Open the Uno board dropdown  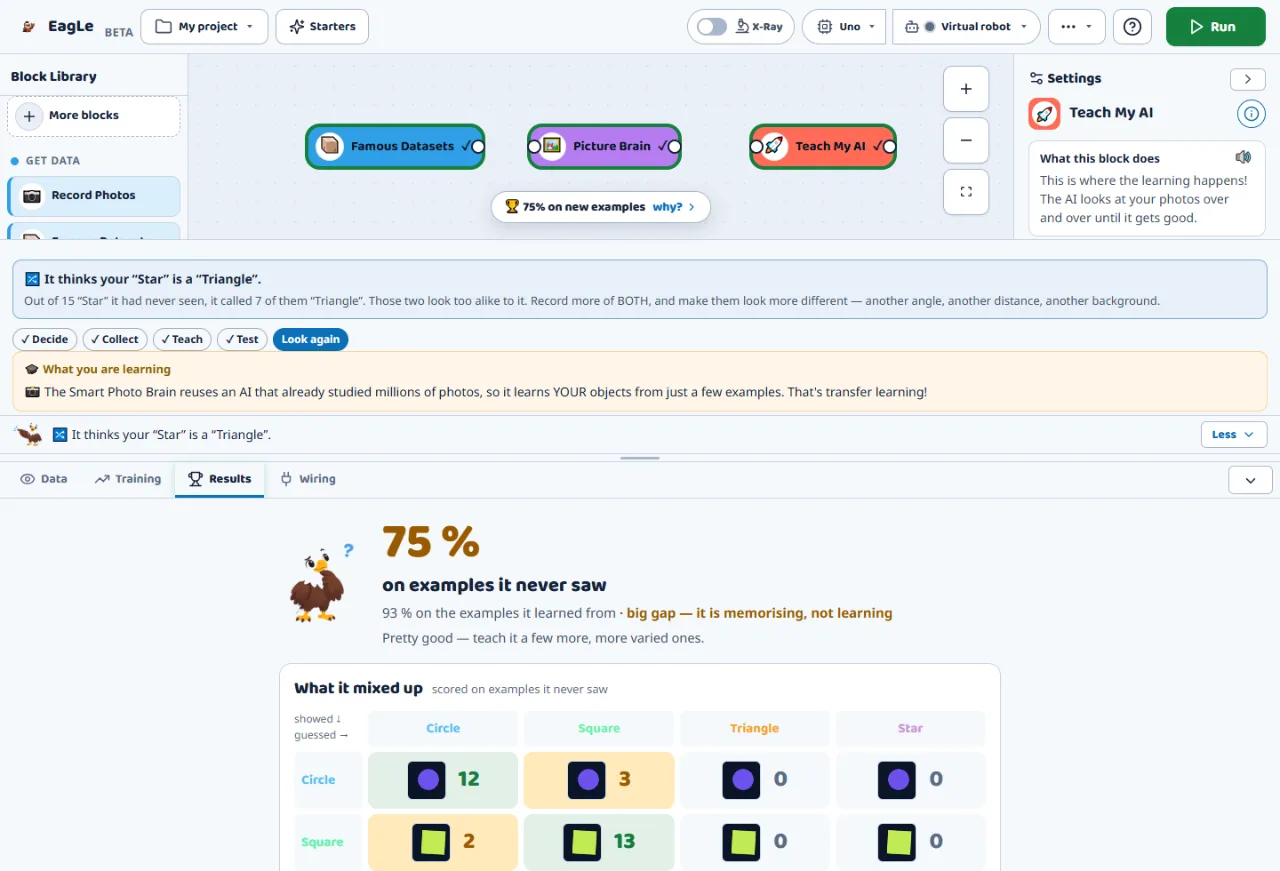845,27
